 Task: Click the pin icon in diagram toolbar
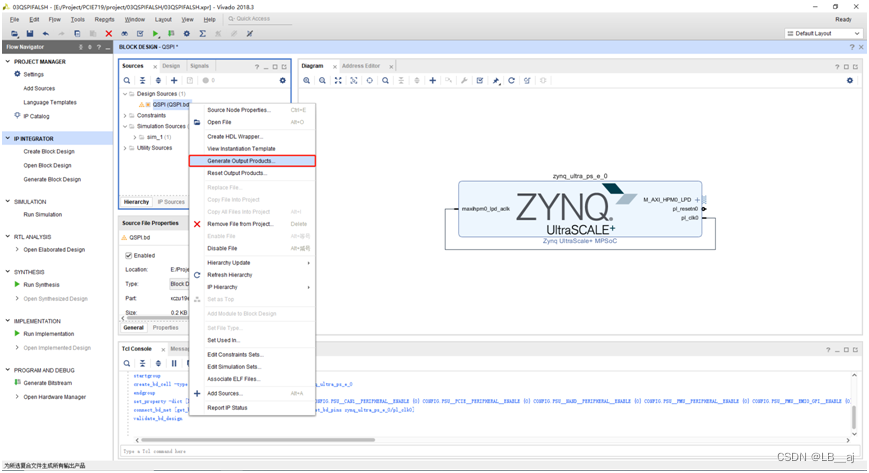[496, 80]
